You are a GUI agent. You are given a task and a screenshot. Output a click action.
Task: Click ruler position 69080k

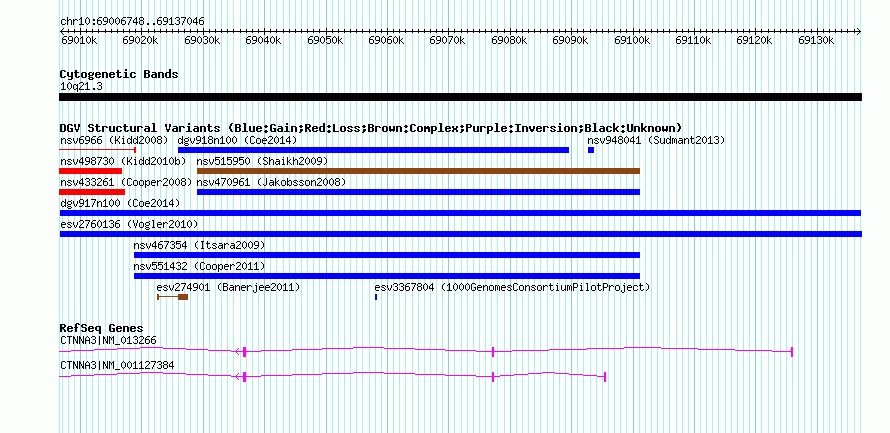509,40
